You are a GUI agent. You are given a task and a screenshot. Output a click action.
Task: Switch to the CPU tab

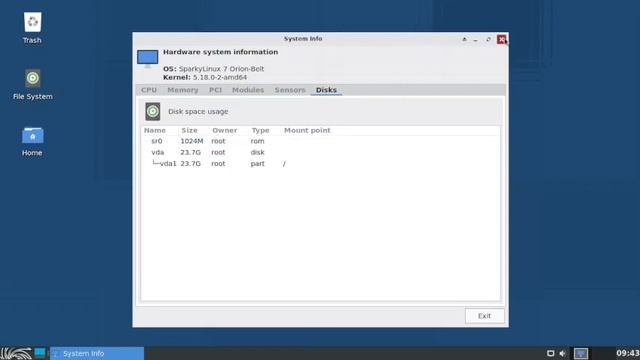pyautogui.click(x=149, y=90)
